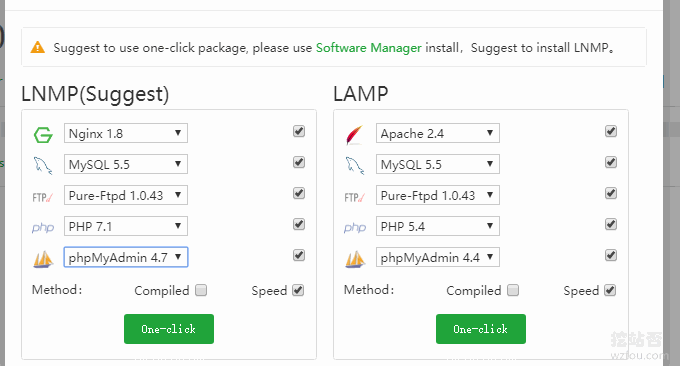
Task: Open the phpMyAdmin 4.7 dropdown
Action: [x=126, y=257]
